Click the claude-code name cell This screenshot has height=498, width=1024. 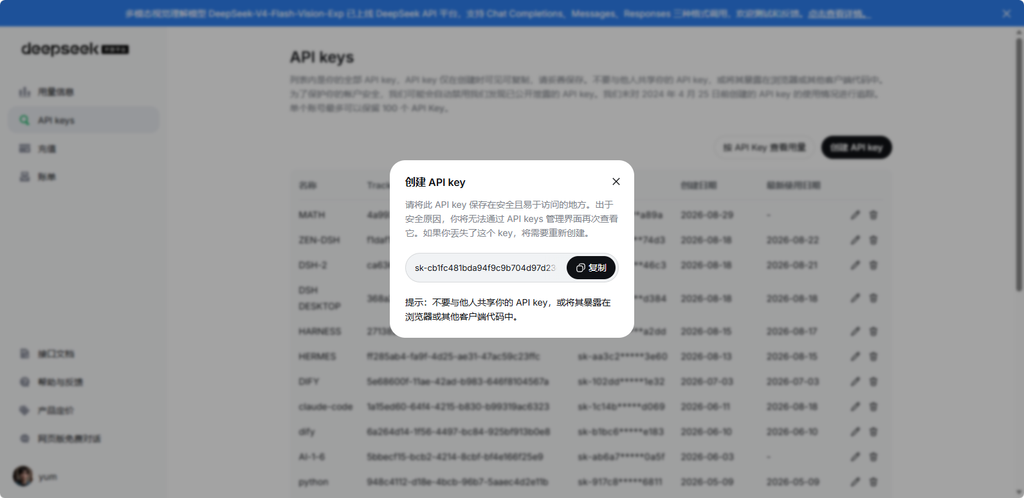325,407
